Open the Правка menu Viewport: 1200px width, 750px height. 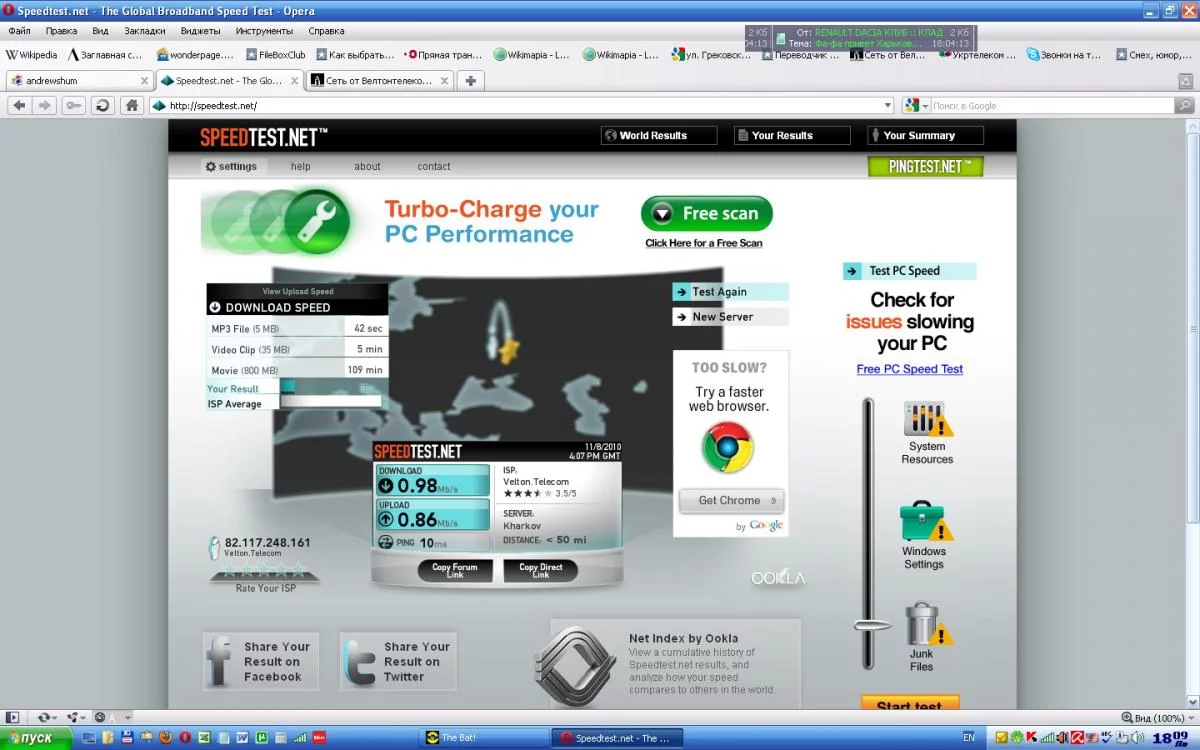point(61,31)
